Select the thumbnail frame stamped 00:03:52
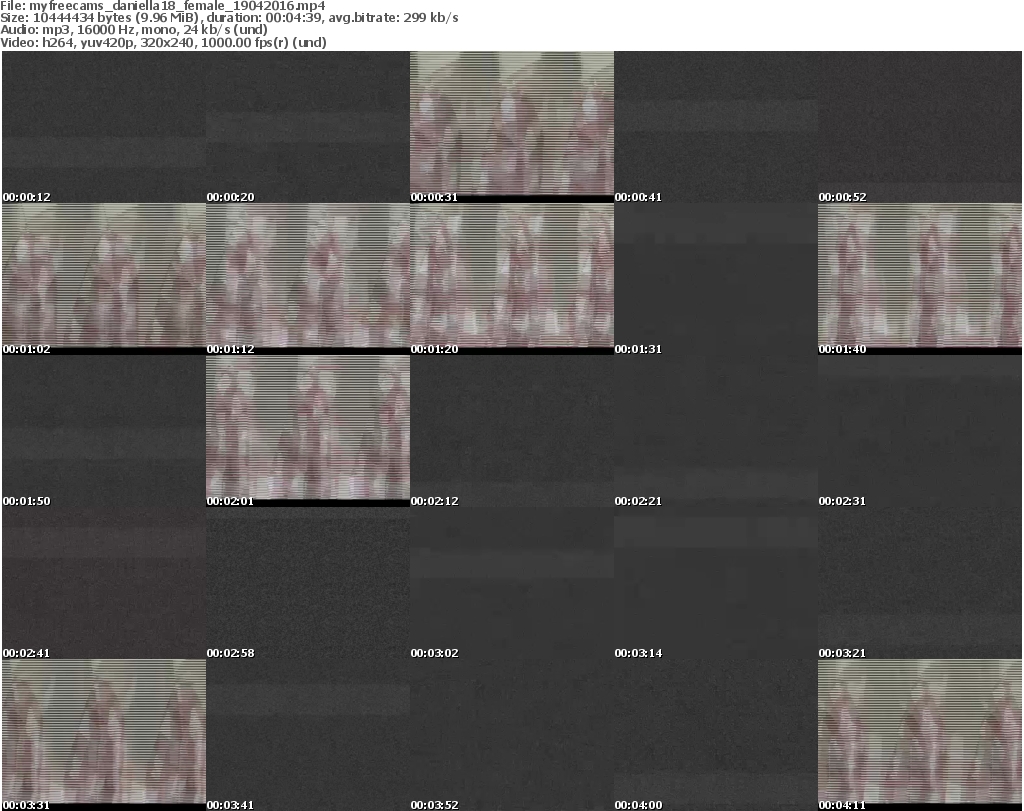This screenshot has width=1024, height=811. [x=512, y=735]
